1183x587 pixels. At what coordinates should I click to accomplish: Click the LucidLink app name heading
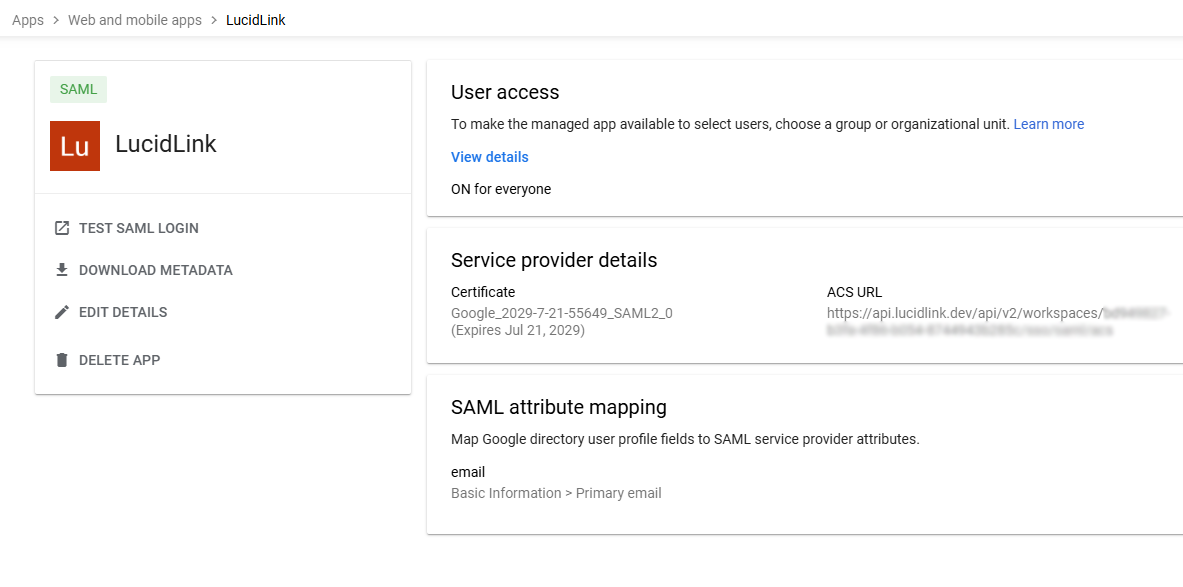coord(166,144)
